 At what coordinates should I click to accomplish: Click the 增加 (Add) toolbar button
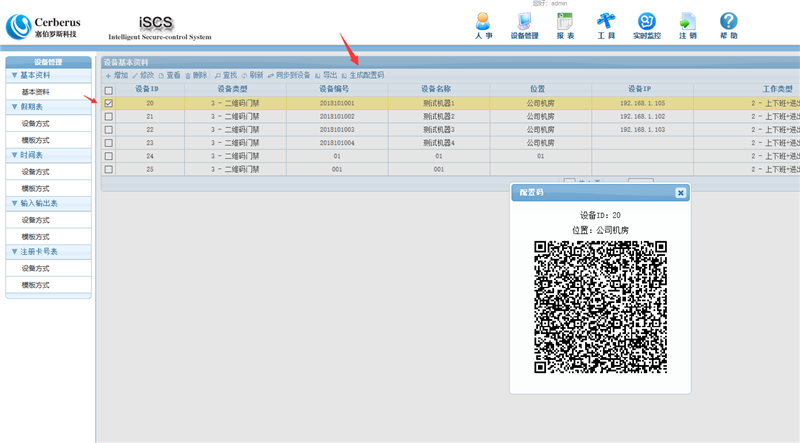116,76
